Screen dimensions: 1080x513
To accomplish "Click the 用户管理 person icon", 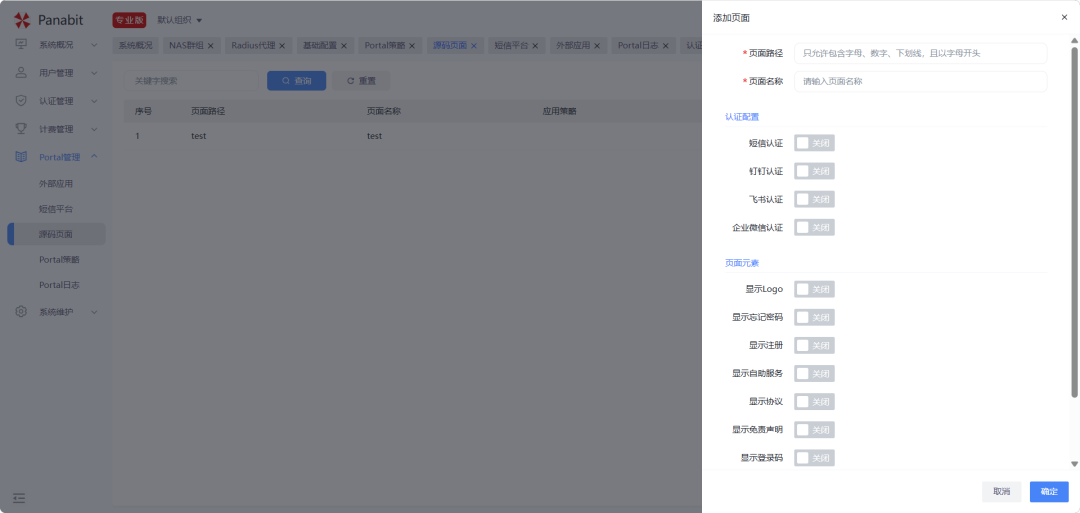I will point(21,72).
